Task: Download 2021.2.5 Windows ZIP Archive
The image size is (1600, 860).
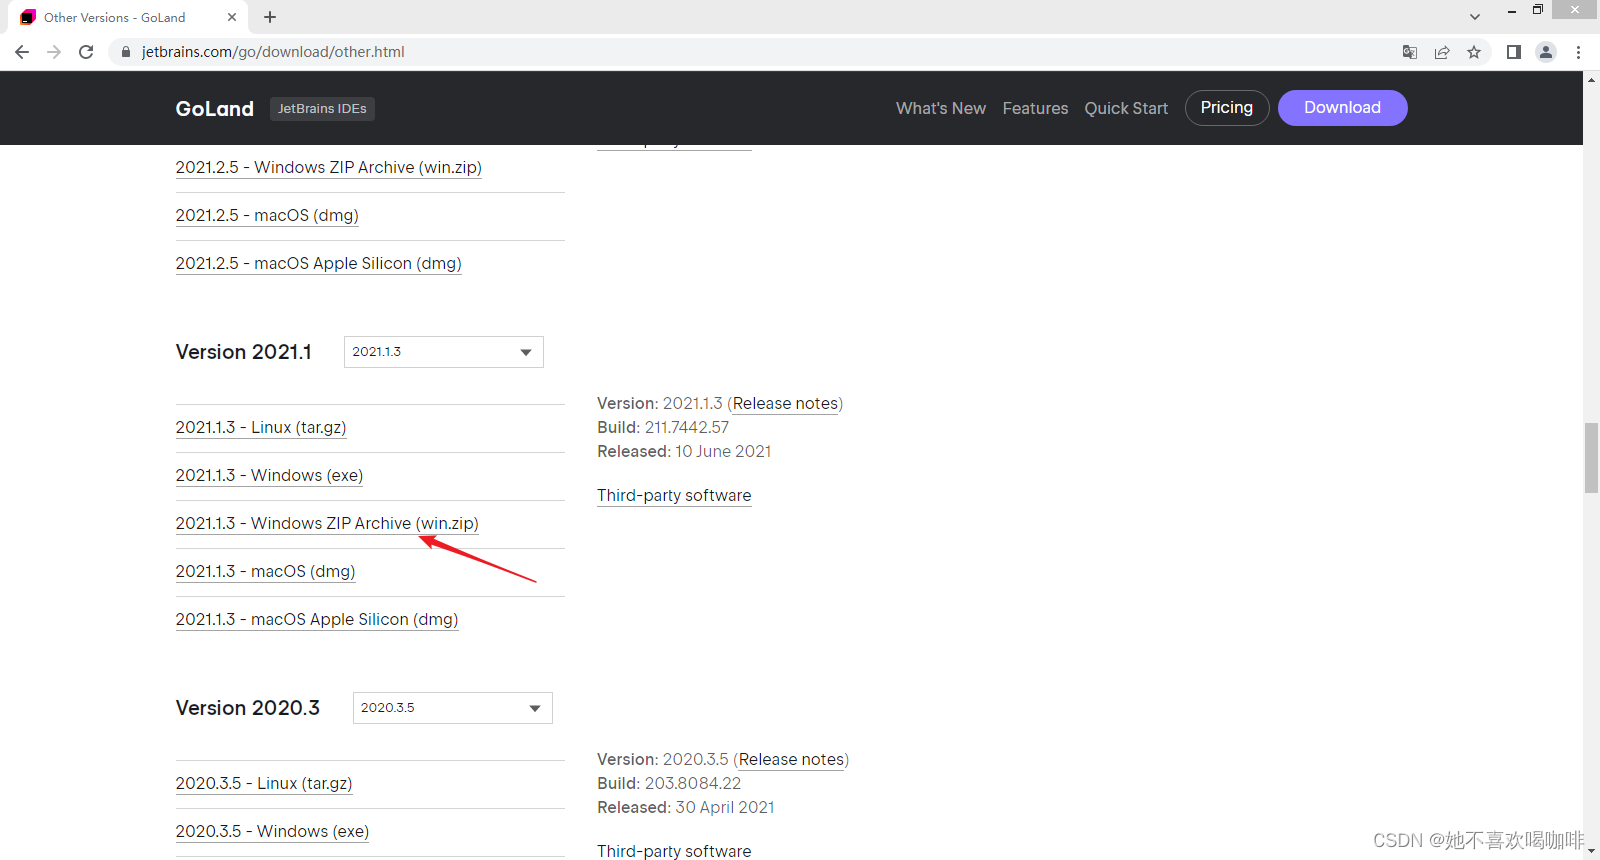Action: point(329,168)
